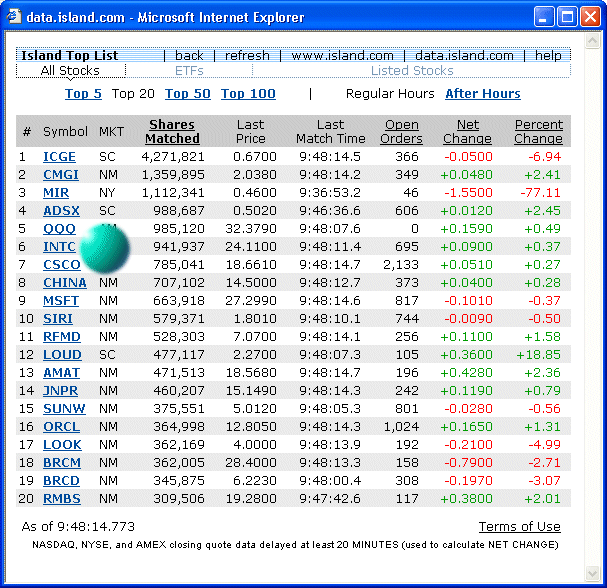Open the SIRI symbol link

pos(58,319)
